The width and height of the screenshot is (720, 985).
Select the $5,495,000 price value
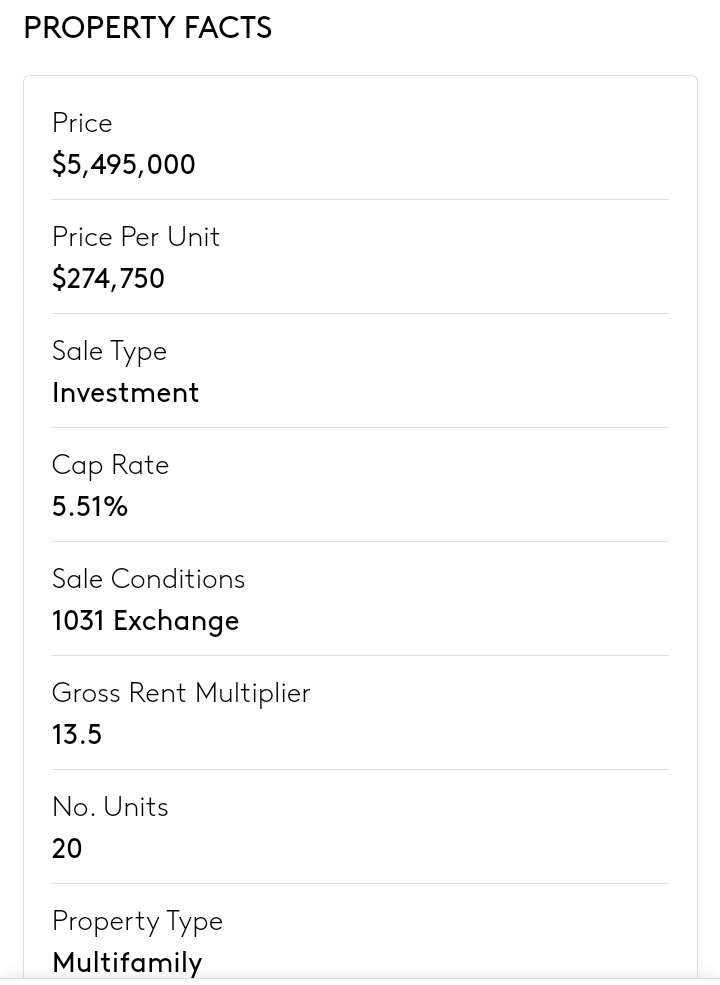point(124,165)
